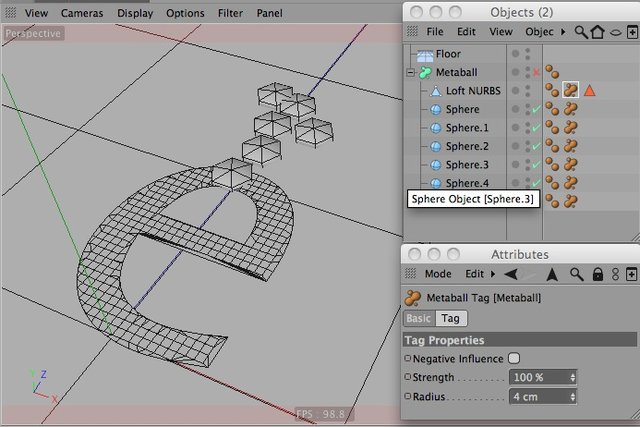640x427 pixels.
Task: Toggle the lock icon in Attributes panel
Action: point(598,274)
